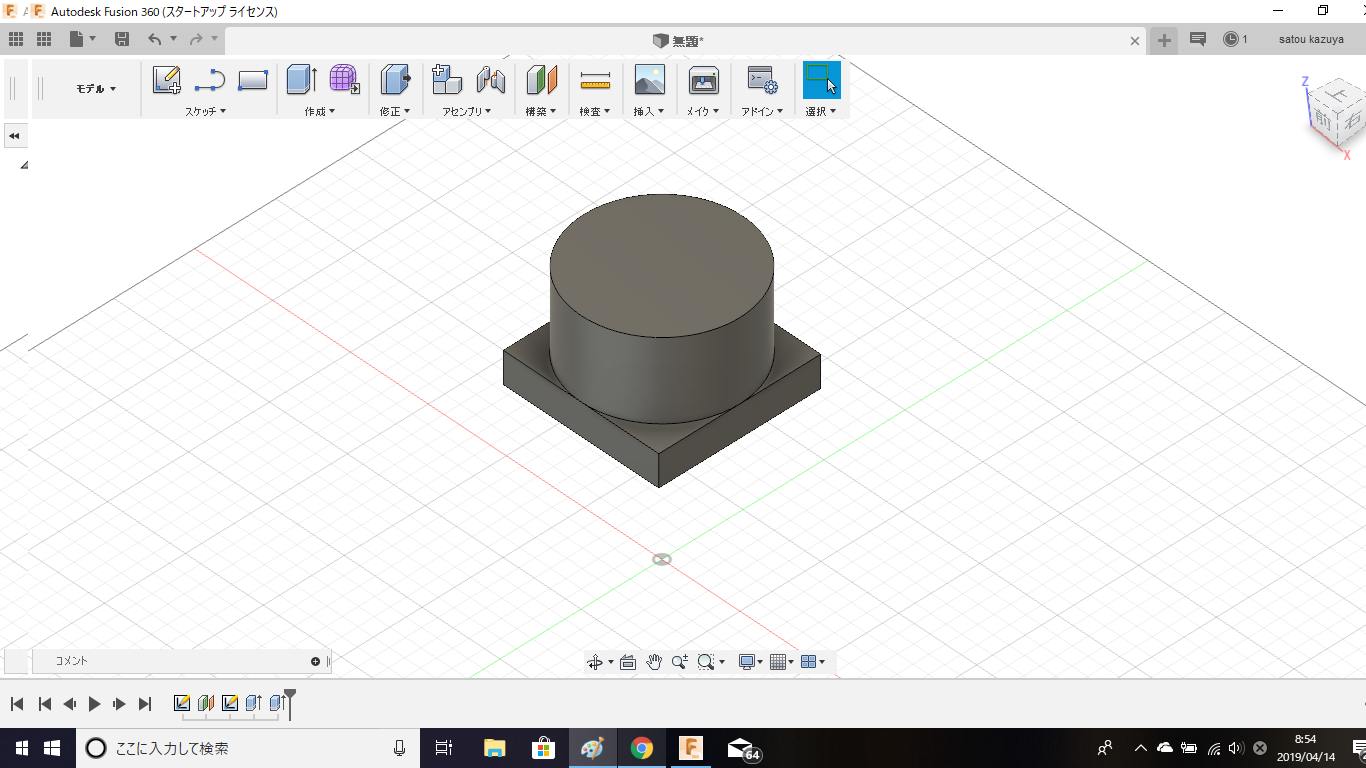Open the satou kazuya account menu

(1311, 39)
